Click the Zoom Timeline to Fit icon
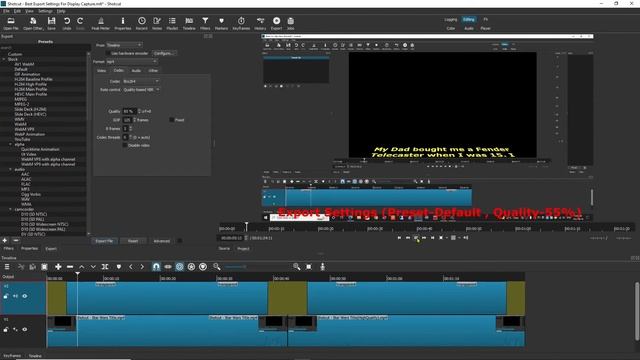Screen dimensions: 640x360 tap(309, 267)
